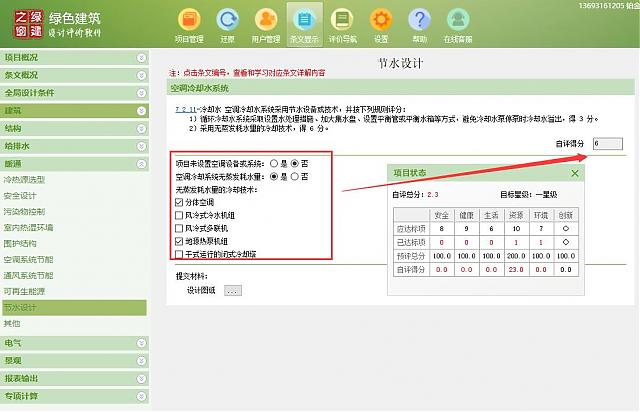Viewport: 640px width, 412px height.
Task: Click the 自评得分 value 23.0 cell
Action: (516, 269)
